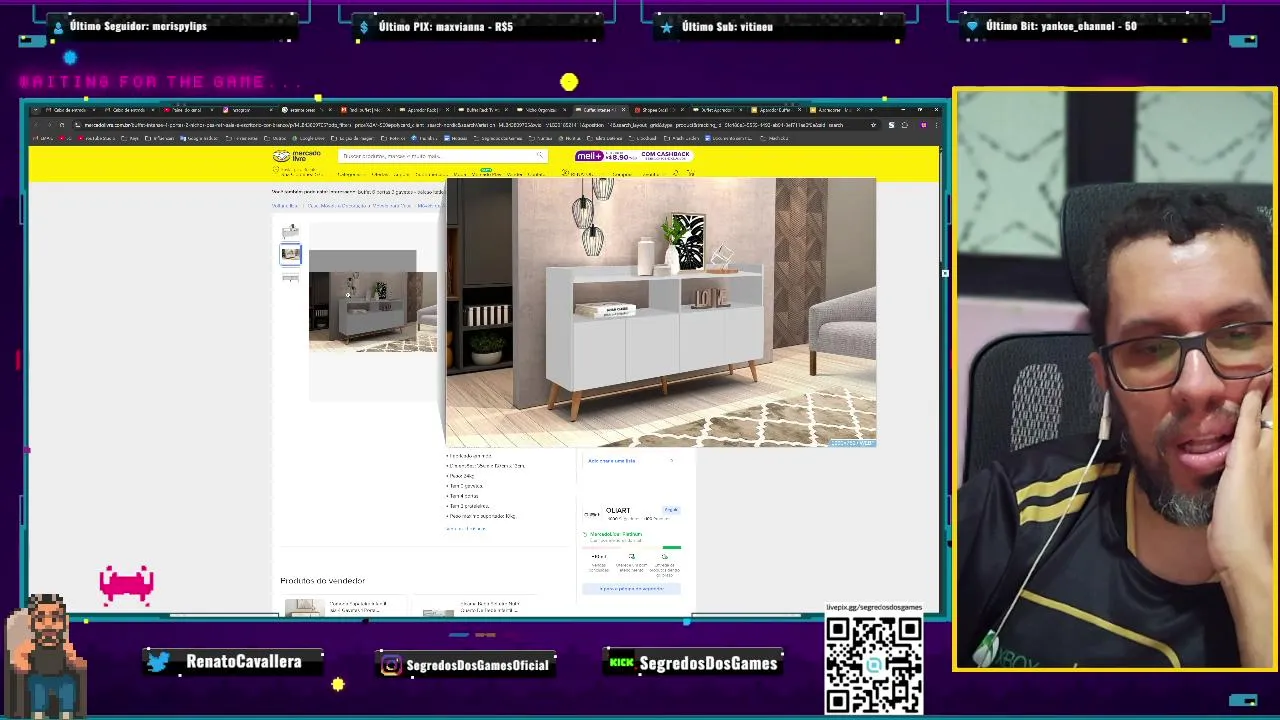This screenshot has width=1280, height=720.
Task: Click the Twitter bird icon for RenatoCavallera
Action: (x=158, y=662)
